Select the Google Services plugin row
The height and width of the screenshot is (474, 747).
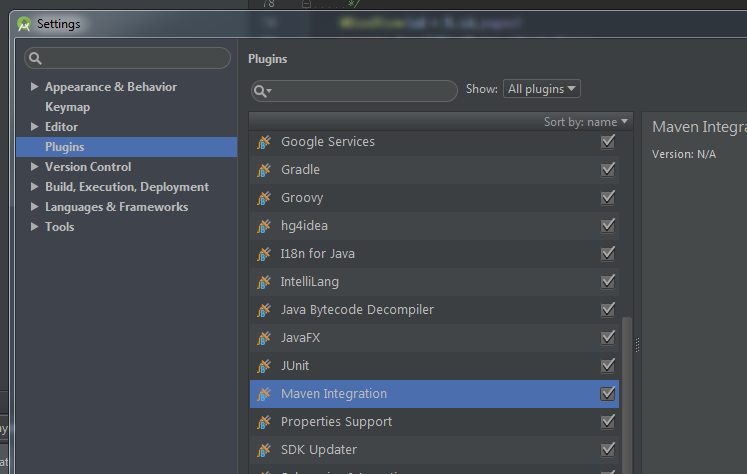coord(434,142)
